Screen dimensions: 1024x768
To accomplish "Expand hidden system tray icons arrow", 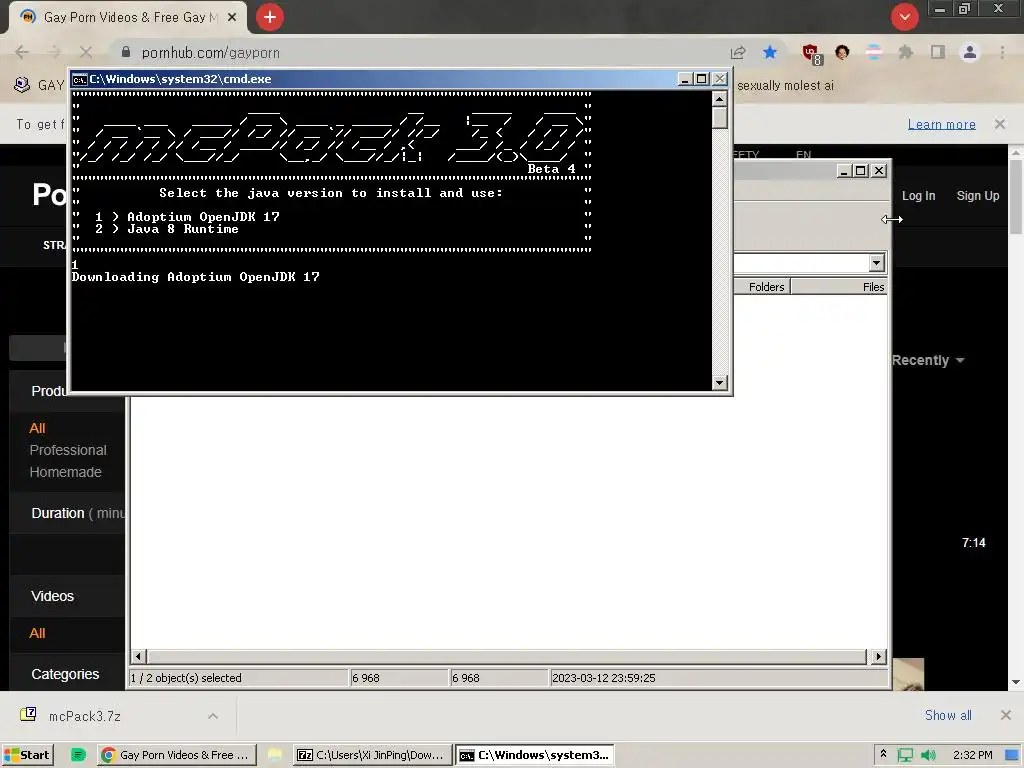I will (x=883, y=754).
